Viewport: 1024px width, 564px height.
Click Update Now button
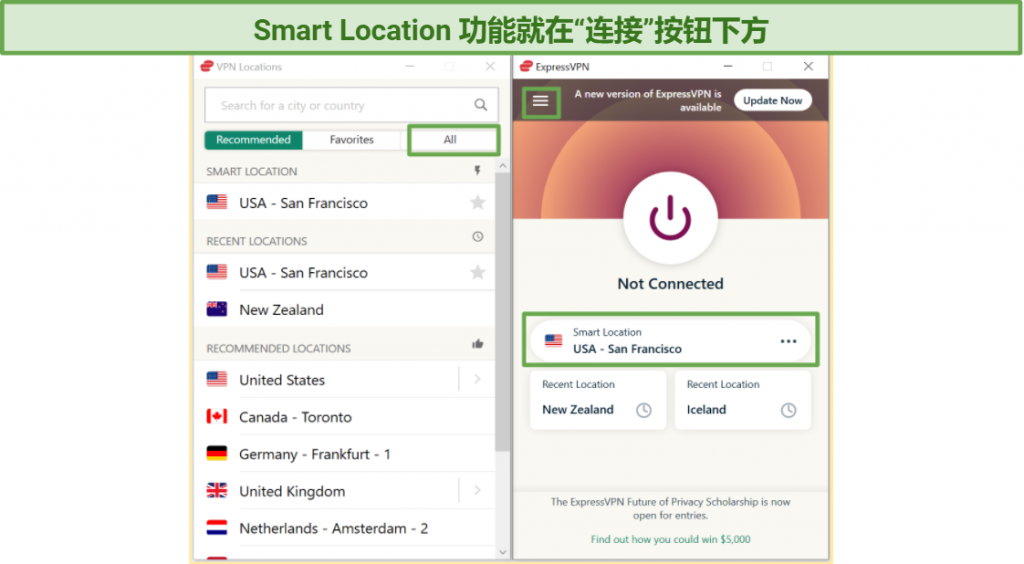click(773, 101)
